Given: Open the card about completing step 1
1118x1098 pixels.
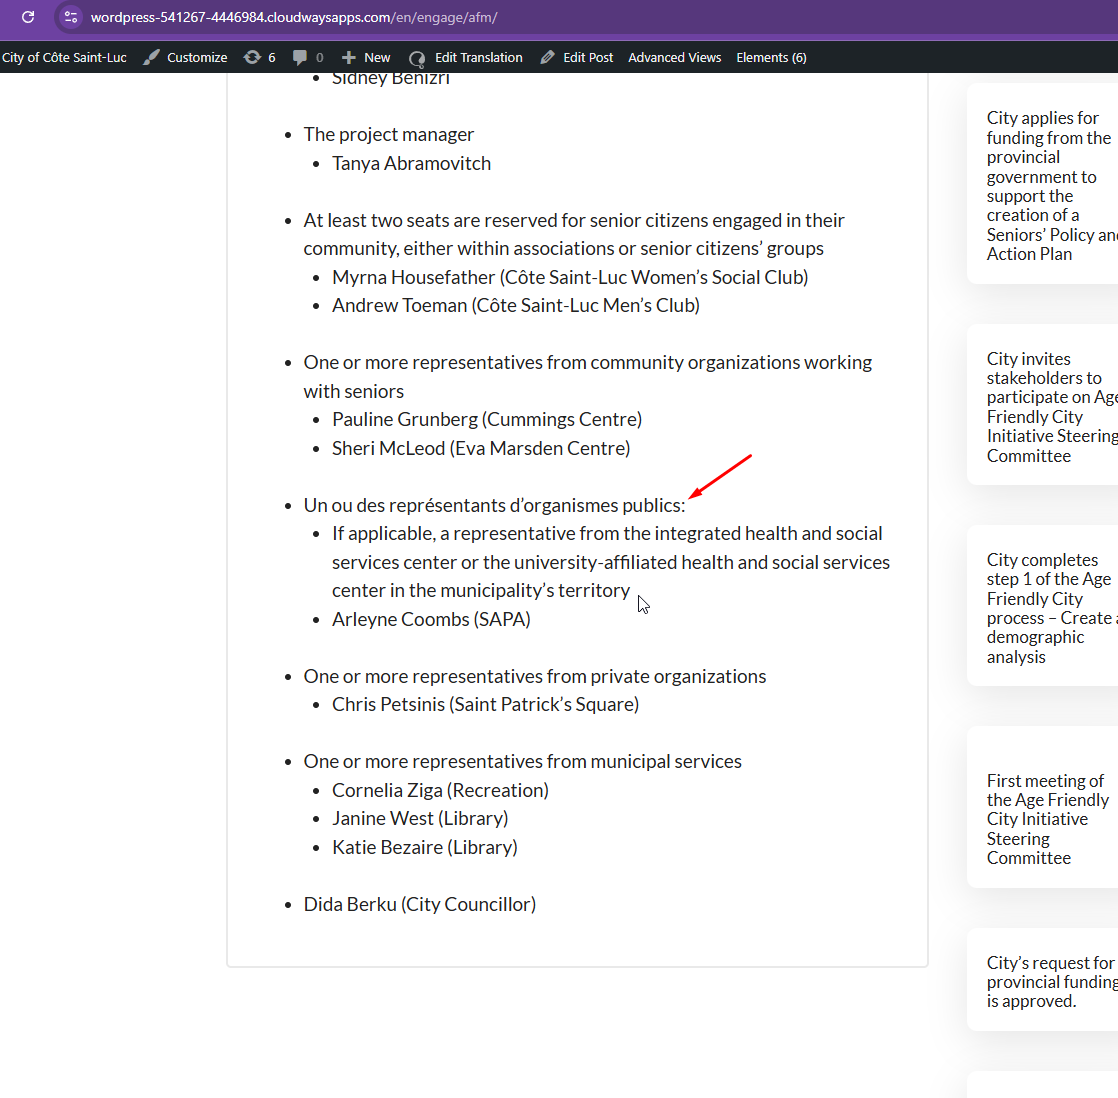Looking at the screenshot, I should click(x=1042, y=607).
